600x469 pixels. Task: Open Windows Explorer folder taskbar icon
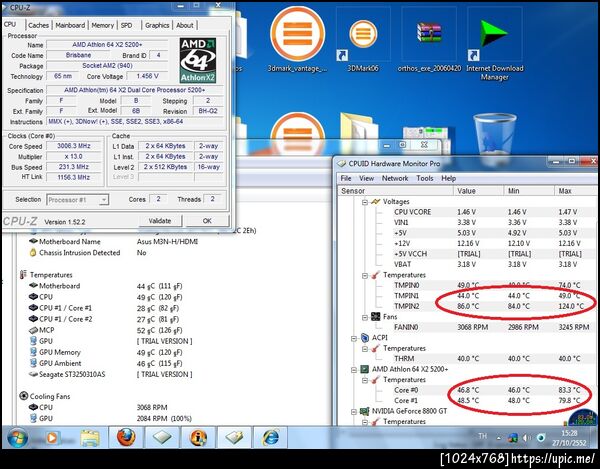[x=90, y=437]
